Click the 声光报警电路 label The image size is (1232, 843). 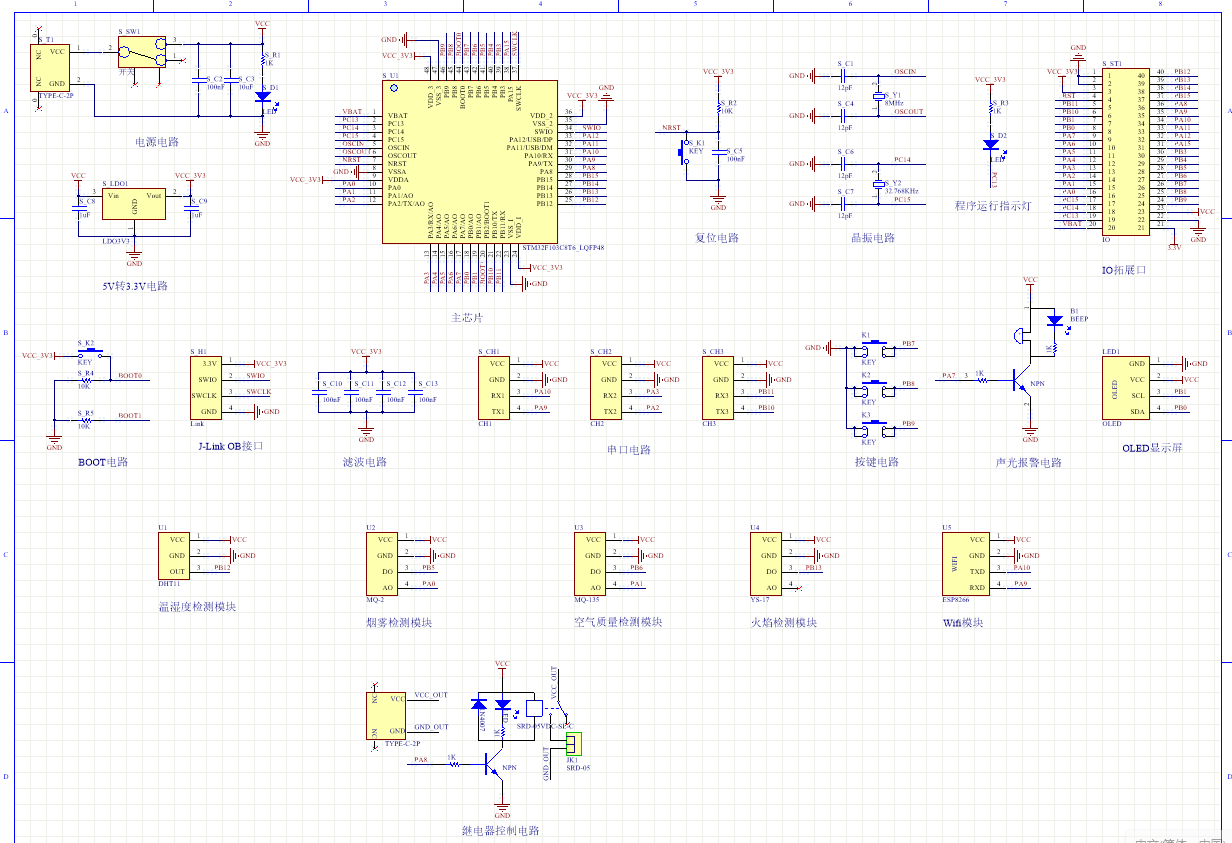point(1029,462)
